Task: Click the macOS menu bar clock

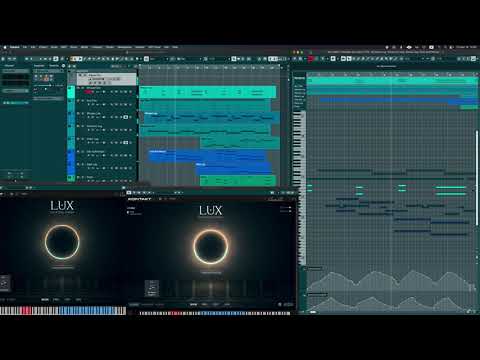Action: click(466, 47)
